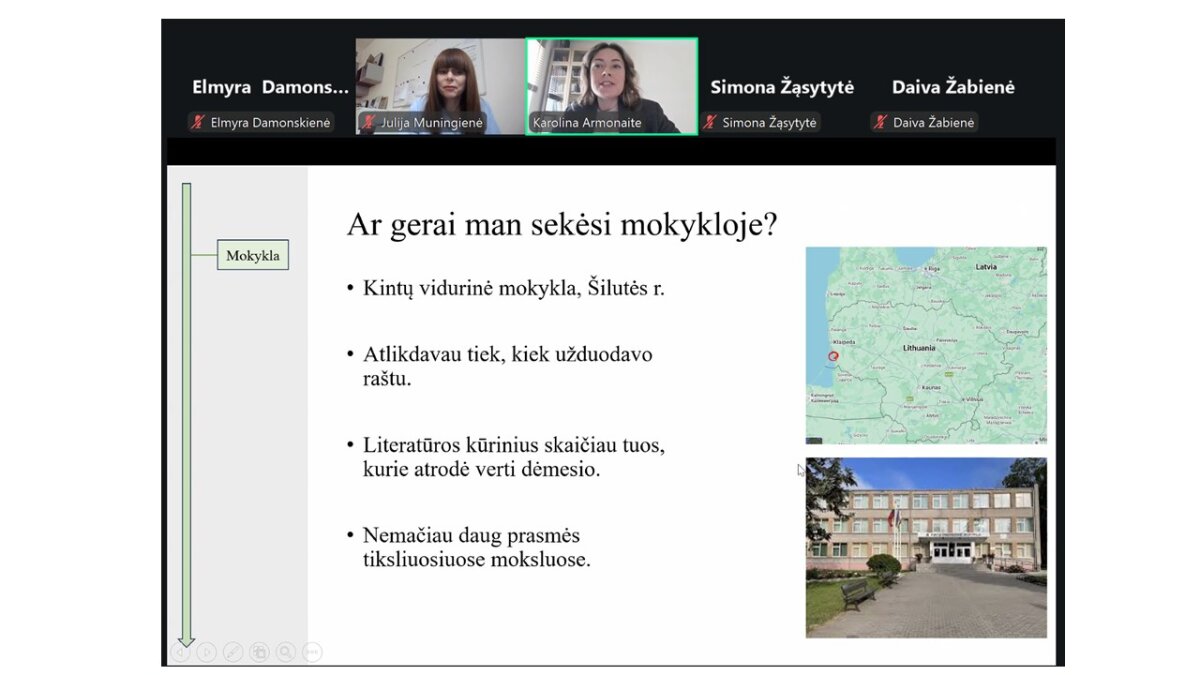Click the zoom magnifier slideshow icon

coord(286,652)
